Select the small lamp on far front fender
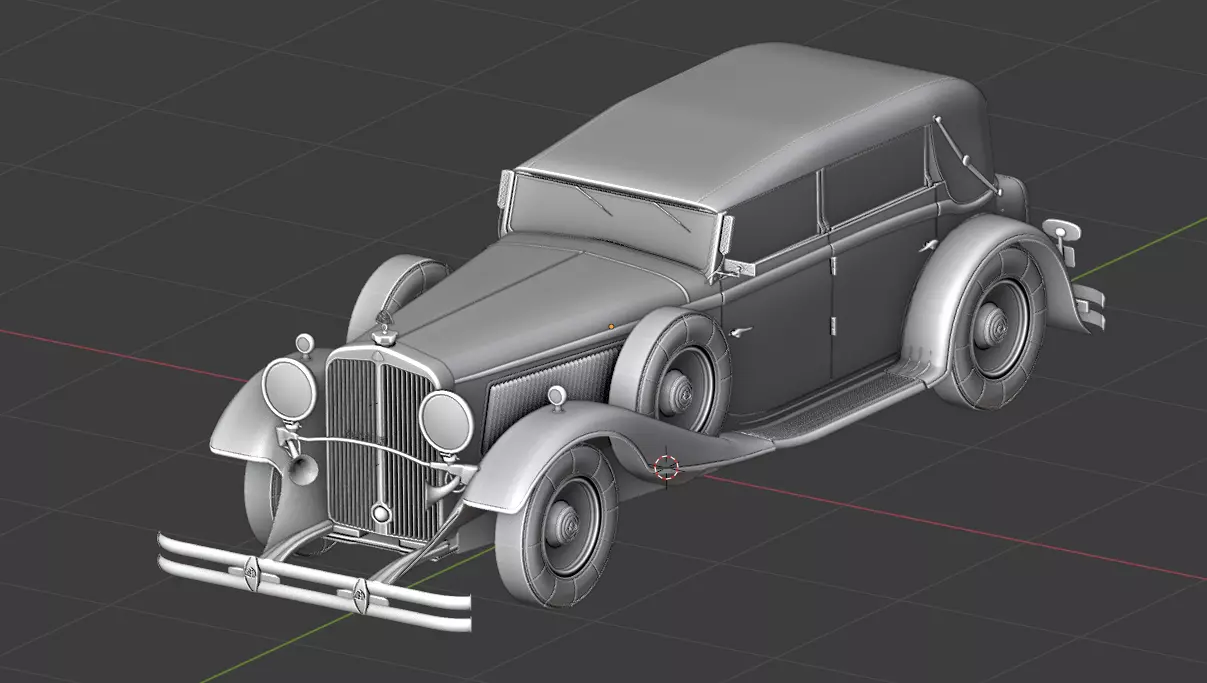Image resolution: width=1207 pixels, height=683 pixels. [x=303, y=345]
